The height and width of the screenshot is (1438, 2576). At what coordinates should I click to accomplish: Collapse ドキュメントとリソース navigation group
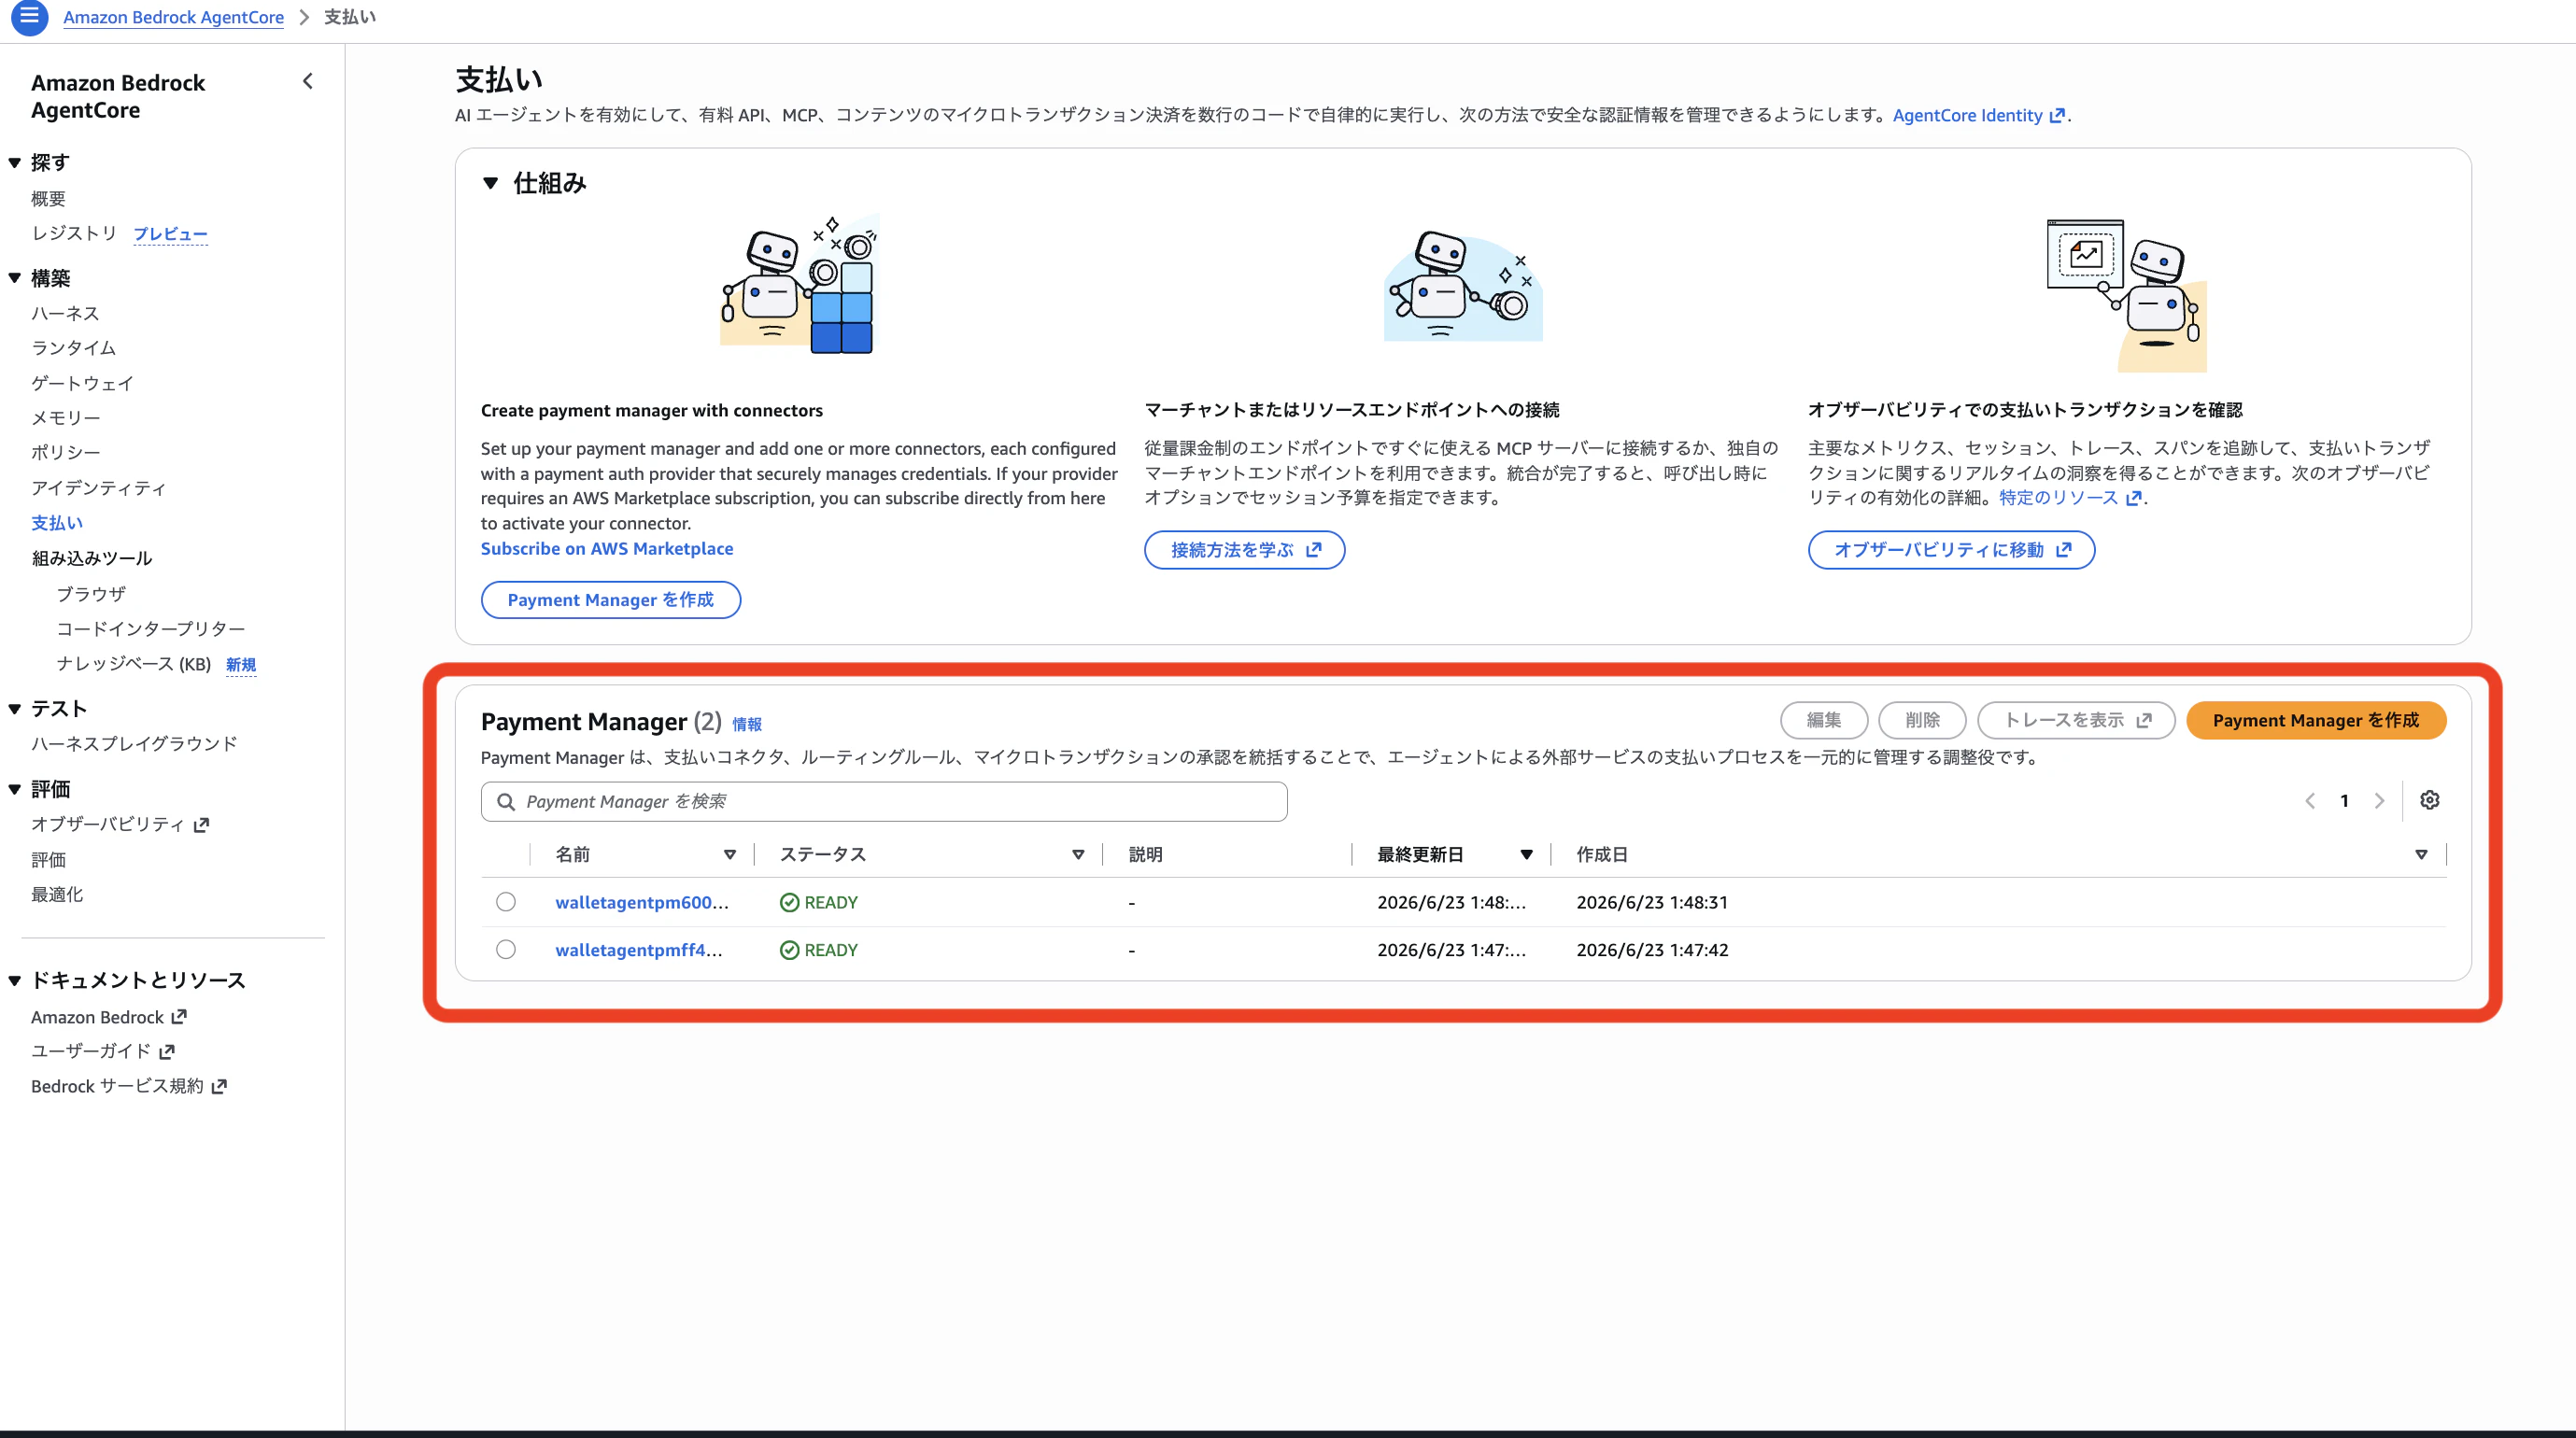point(15,981)
